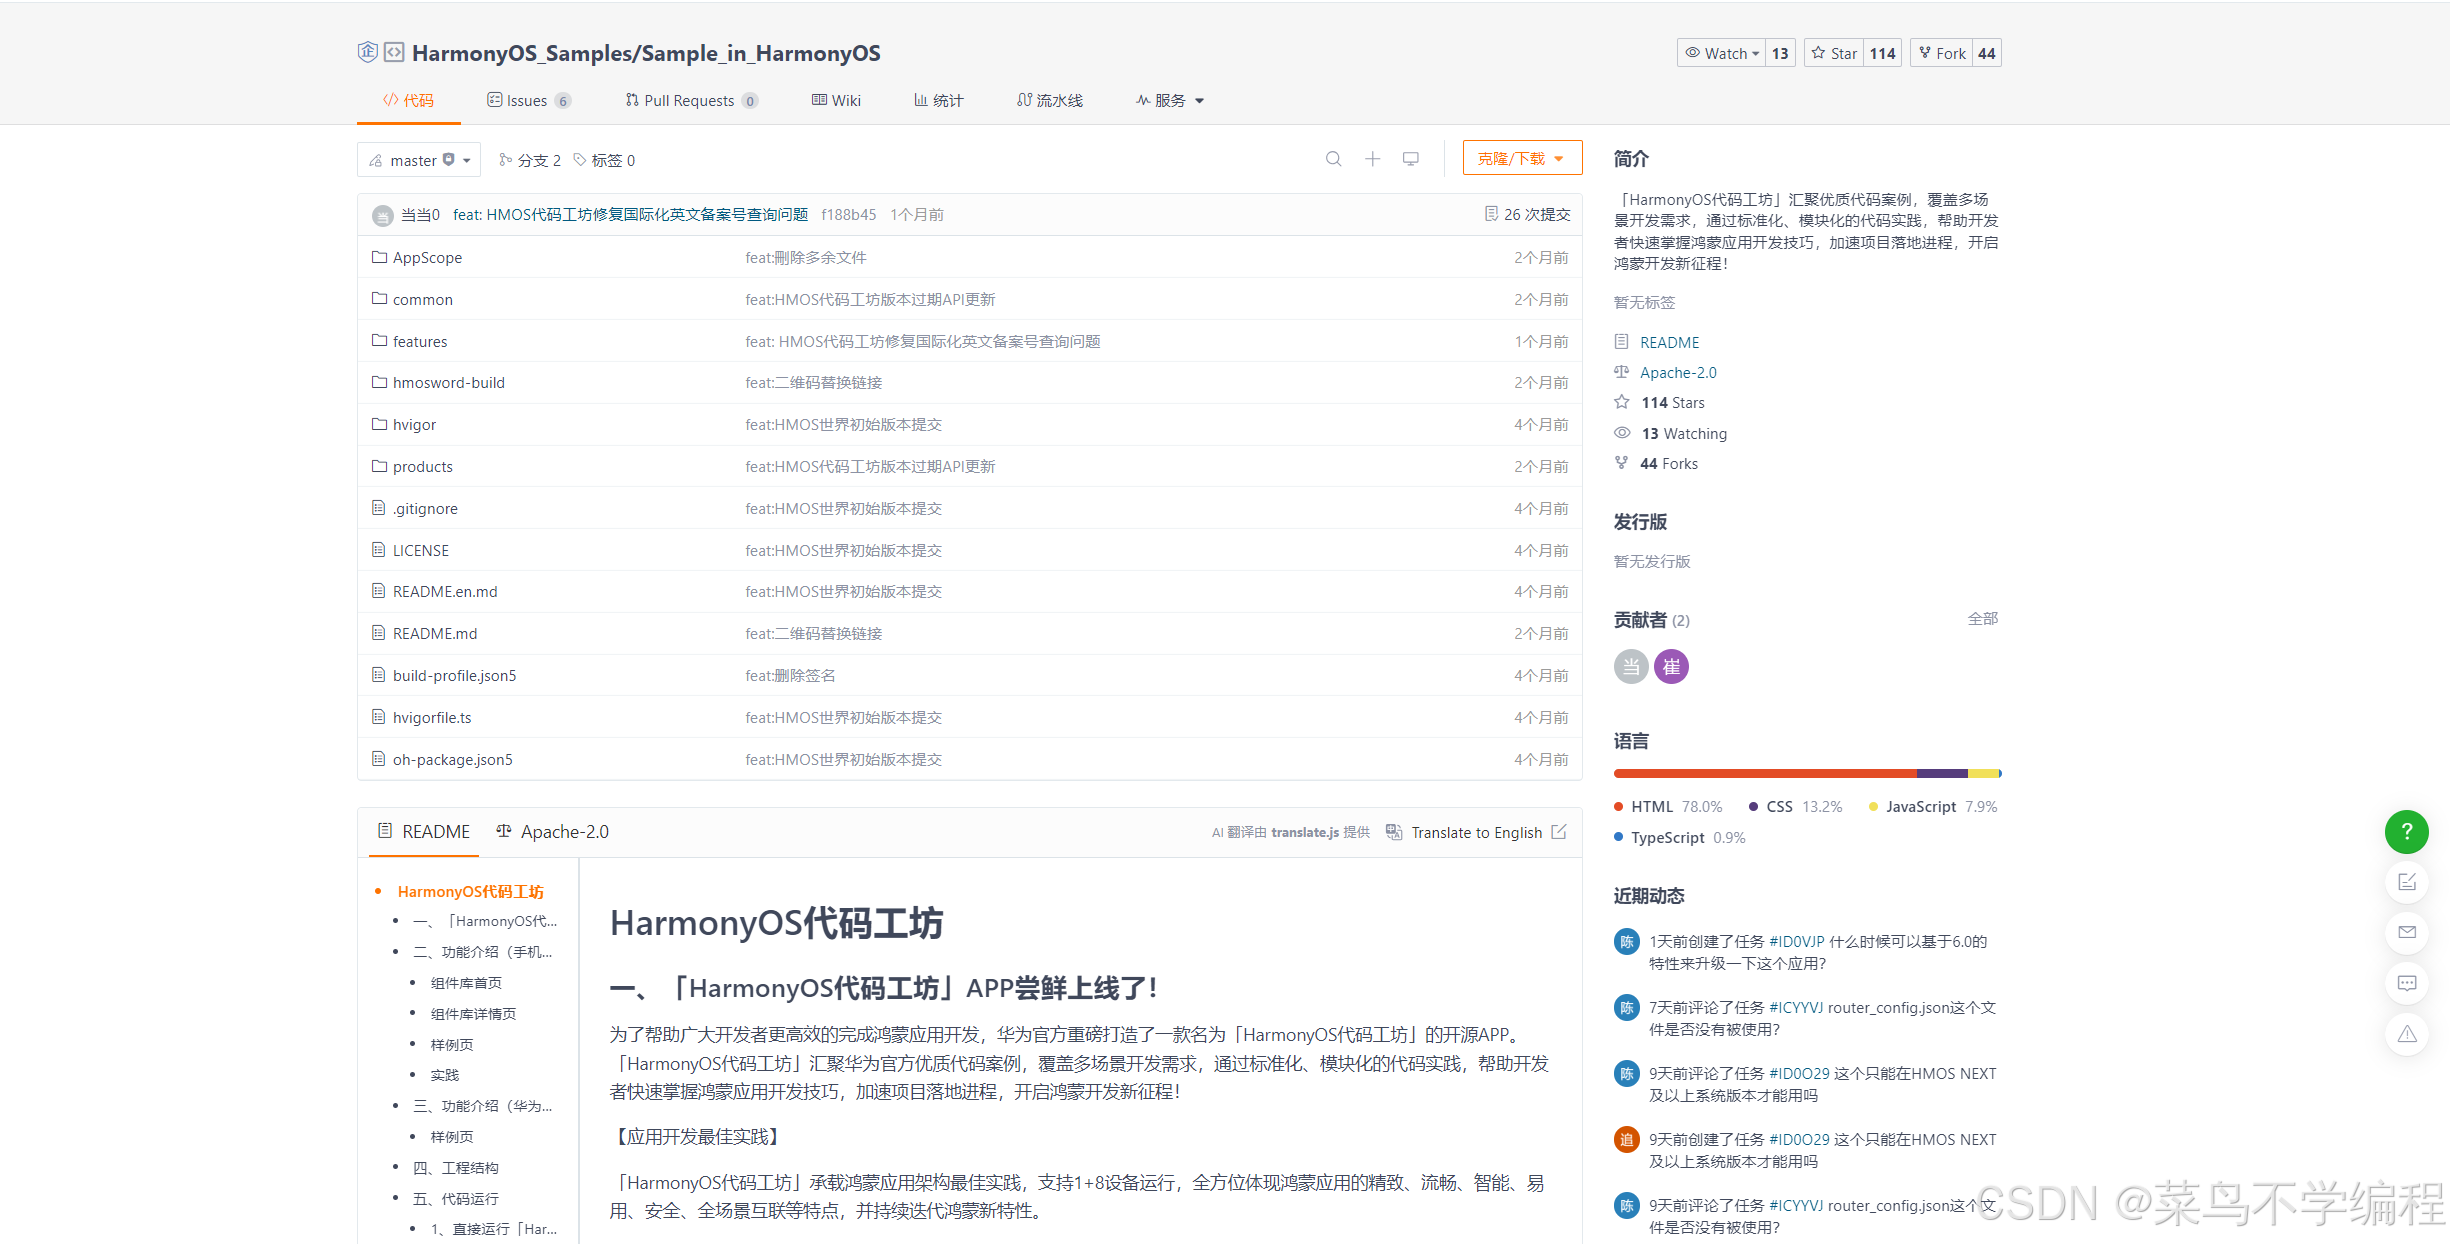
Task: Open the features folder
Action: [x=419, y=341]
